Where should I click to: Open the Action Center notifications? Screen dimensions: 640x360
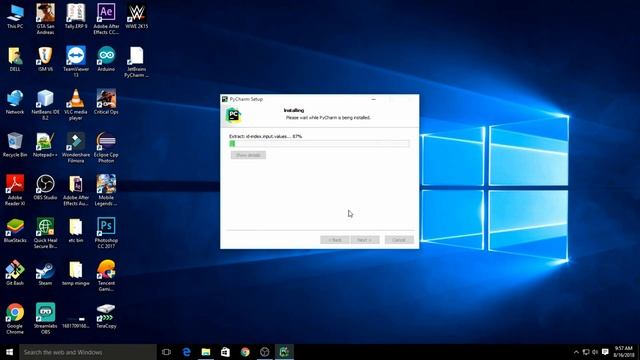click(x=605, y=352)
